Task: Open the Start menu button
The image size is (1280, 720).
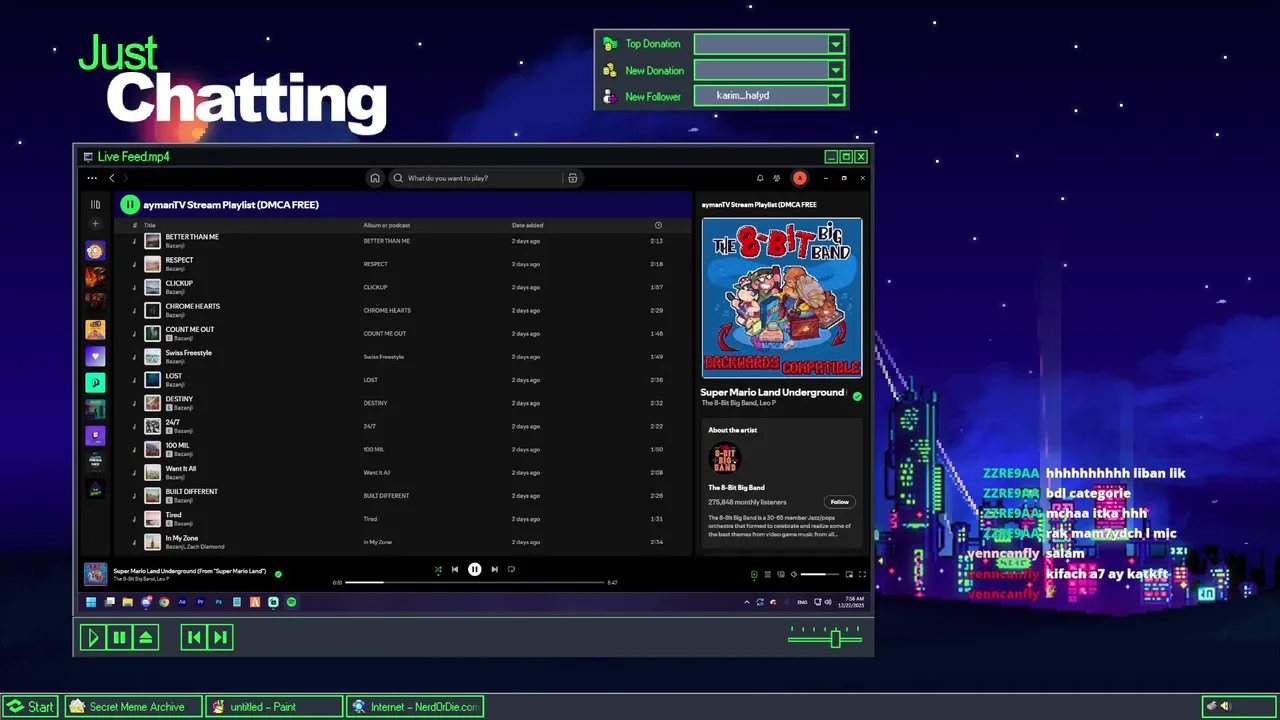Action: coord(30,707)
